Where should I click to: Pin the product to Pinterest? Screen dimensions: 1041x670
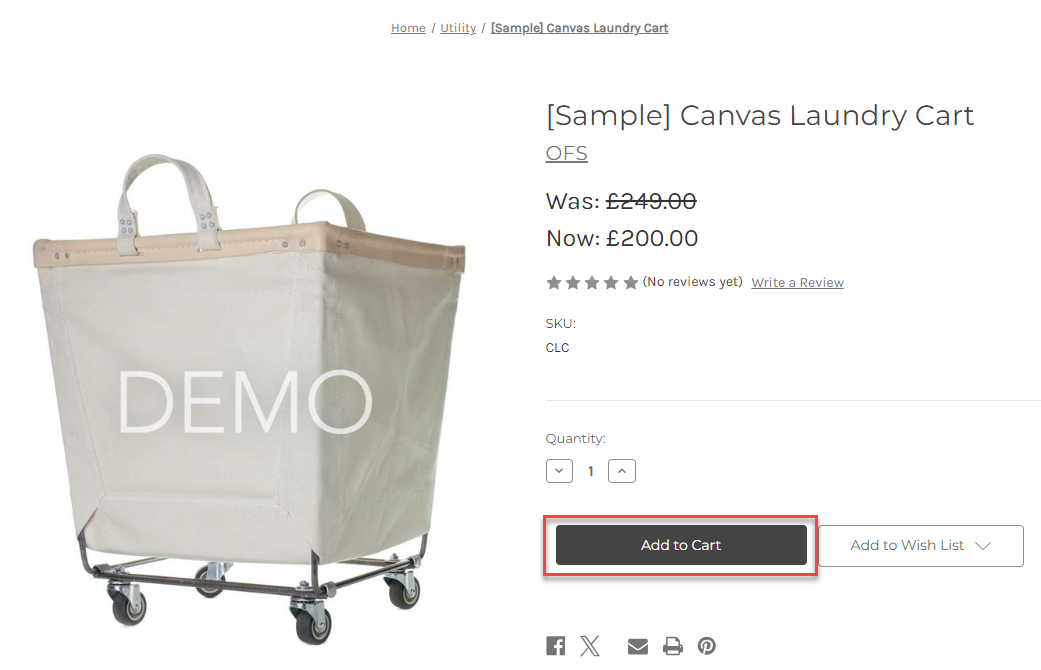pos(707,645)
